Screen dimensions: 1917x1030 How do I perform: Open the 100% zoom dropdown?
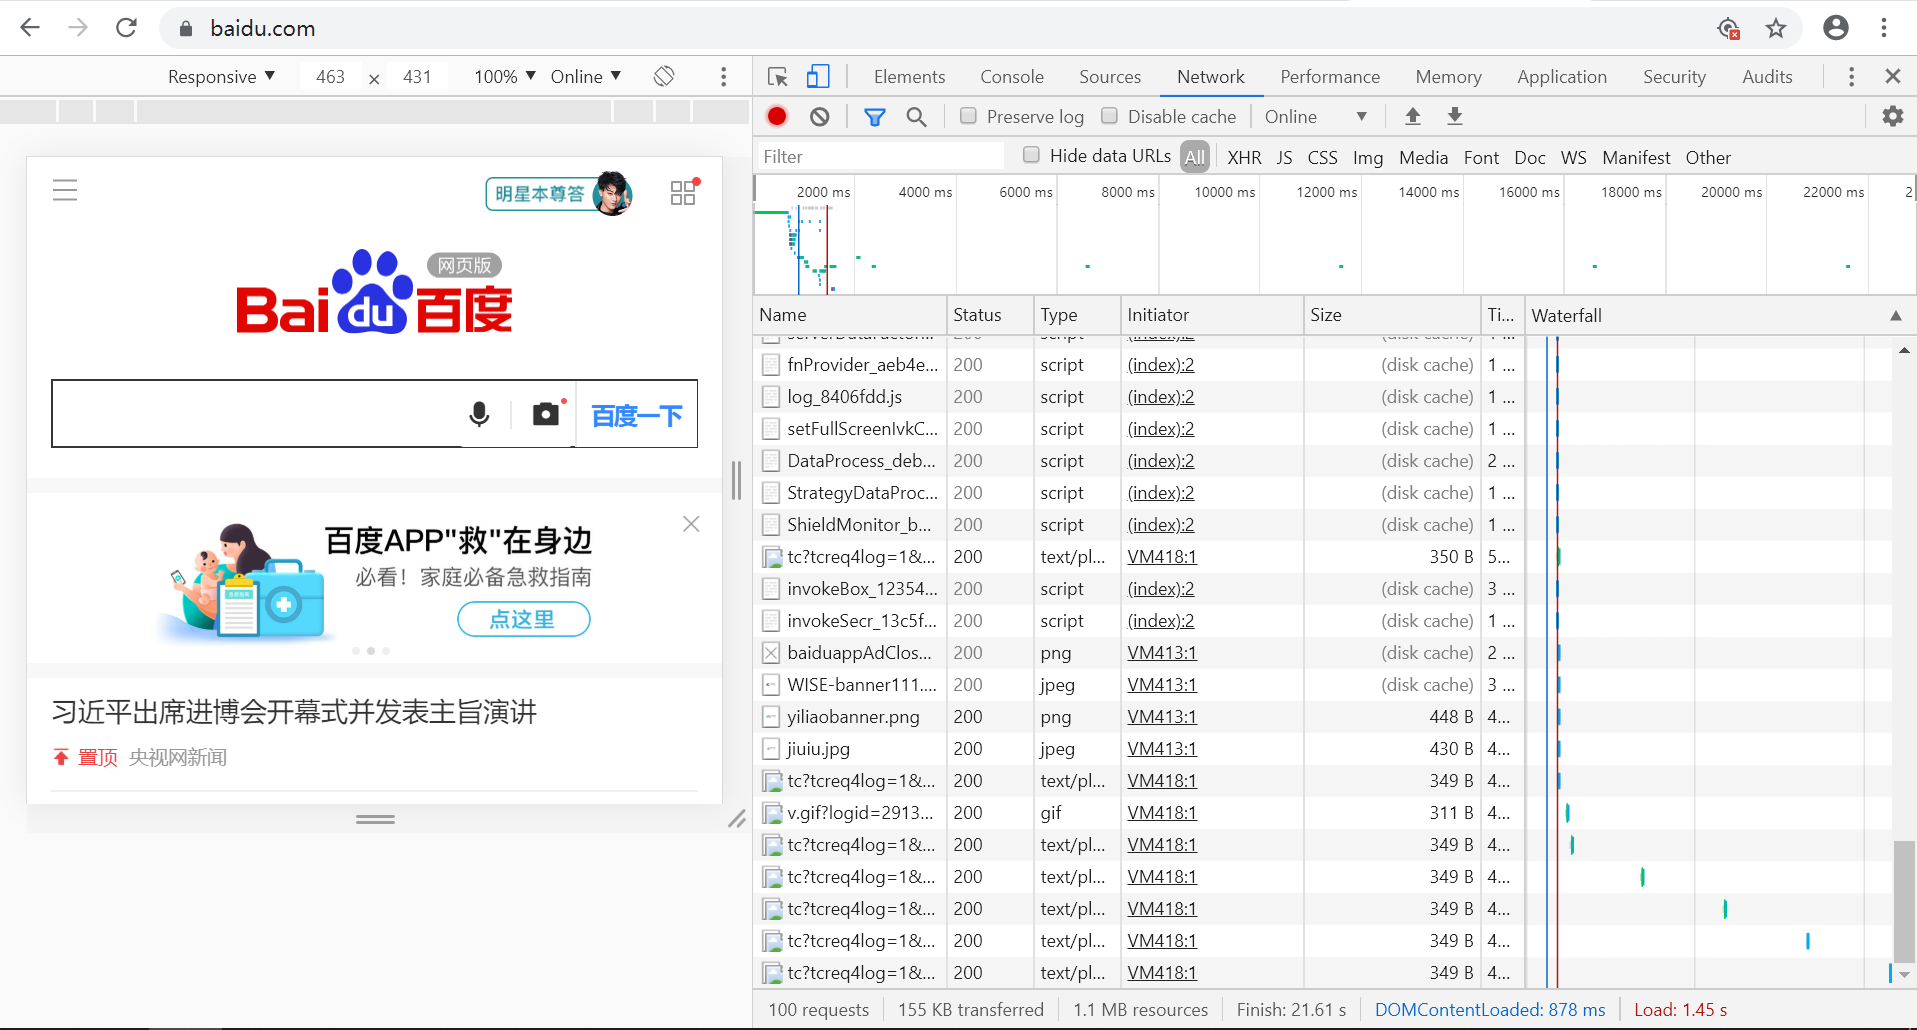pos(505,77)
